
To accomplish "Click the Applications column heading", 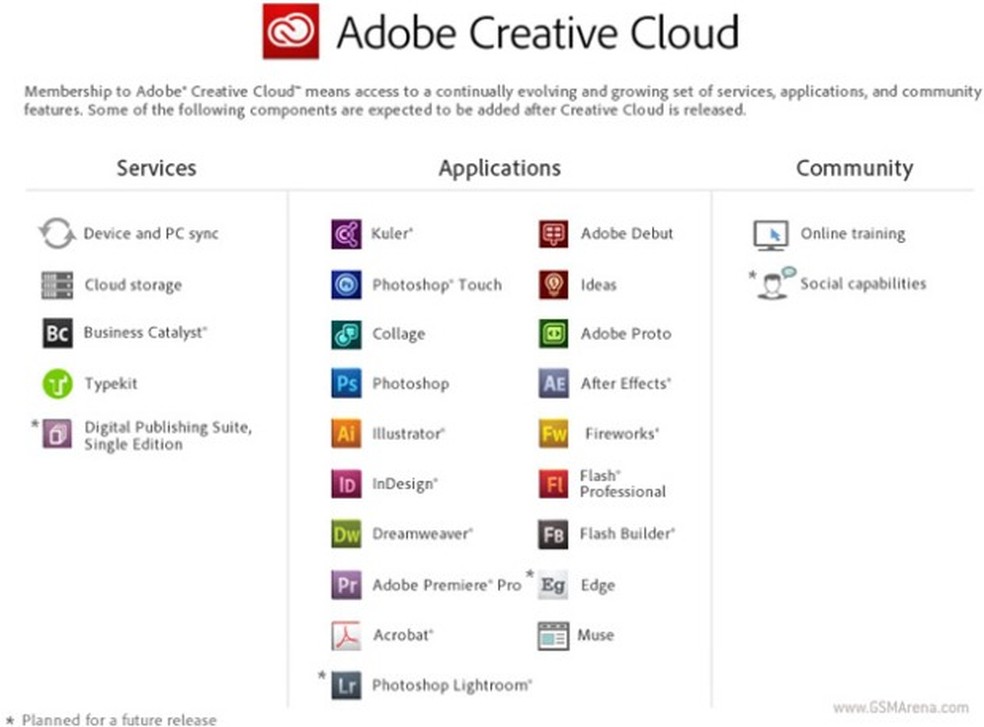I will [x=500, y=168].
